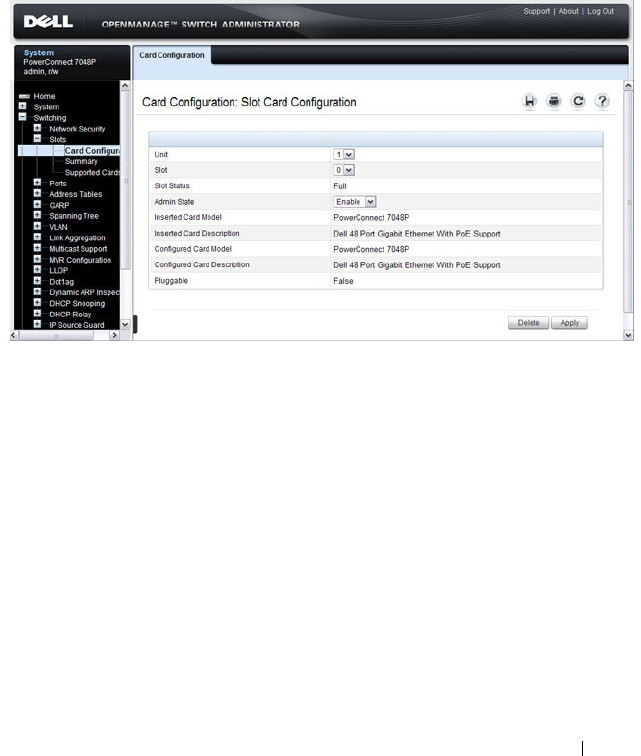The width and height of the screenshot is (641, 756).
Task: Expand the GARP tree node
Action: 37,204
